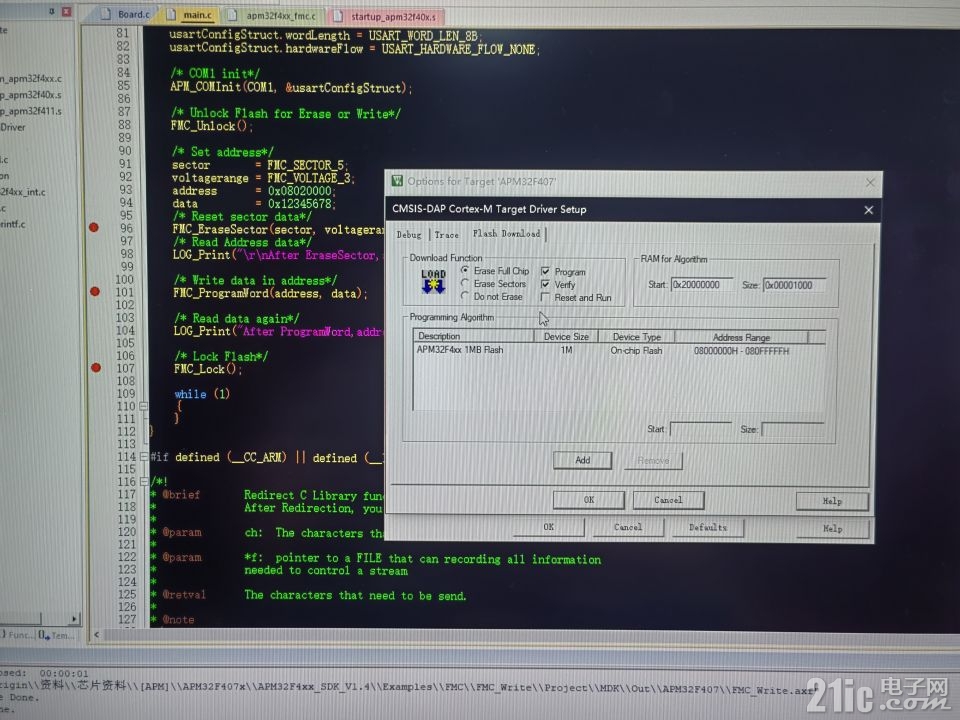Click the FMC_Lock() call on line 107
Screen dimensions: 960x720
click(x=208, y=369)
